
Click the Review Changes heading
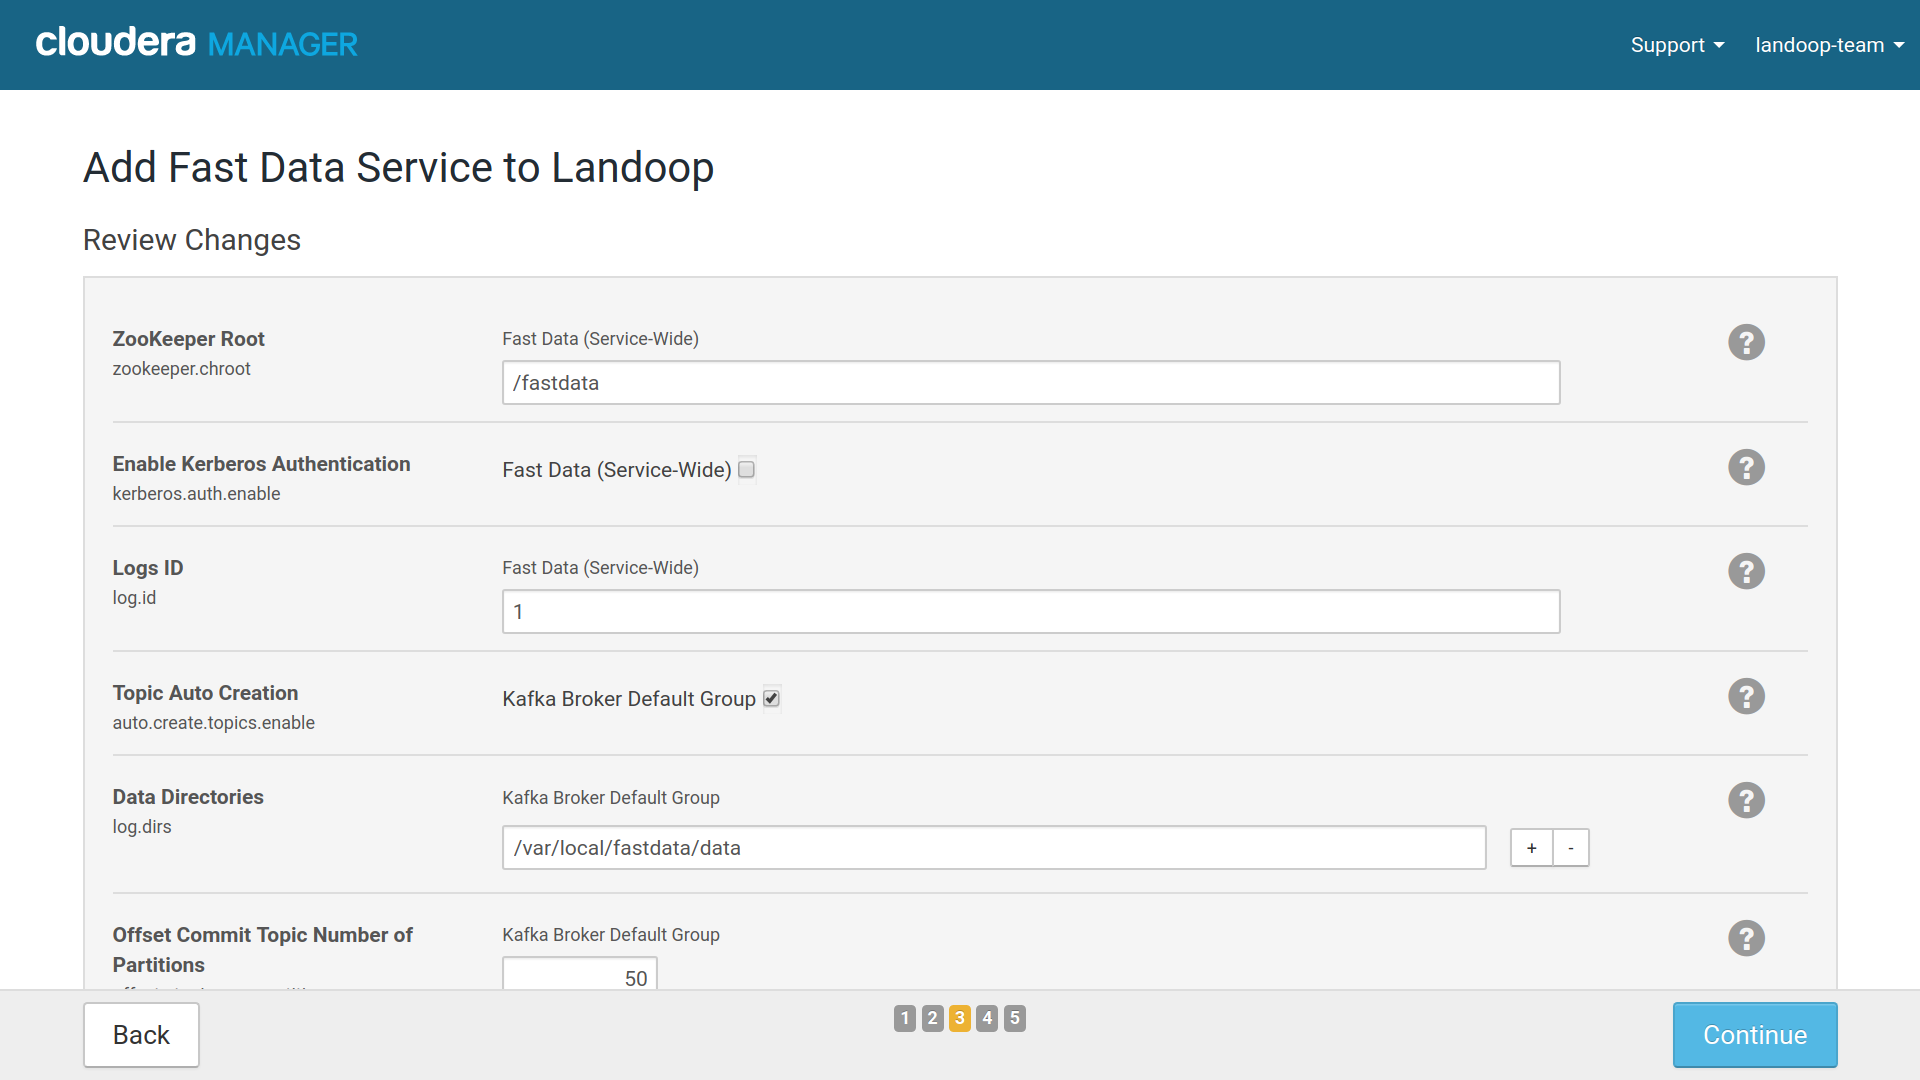192,240
